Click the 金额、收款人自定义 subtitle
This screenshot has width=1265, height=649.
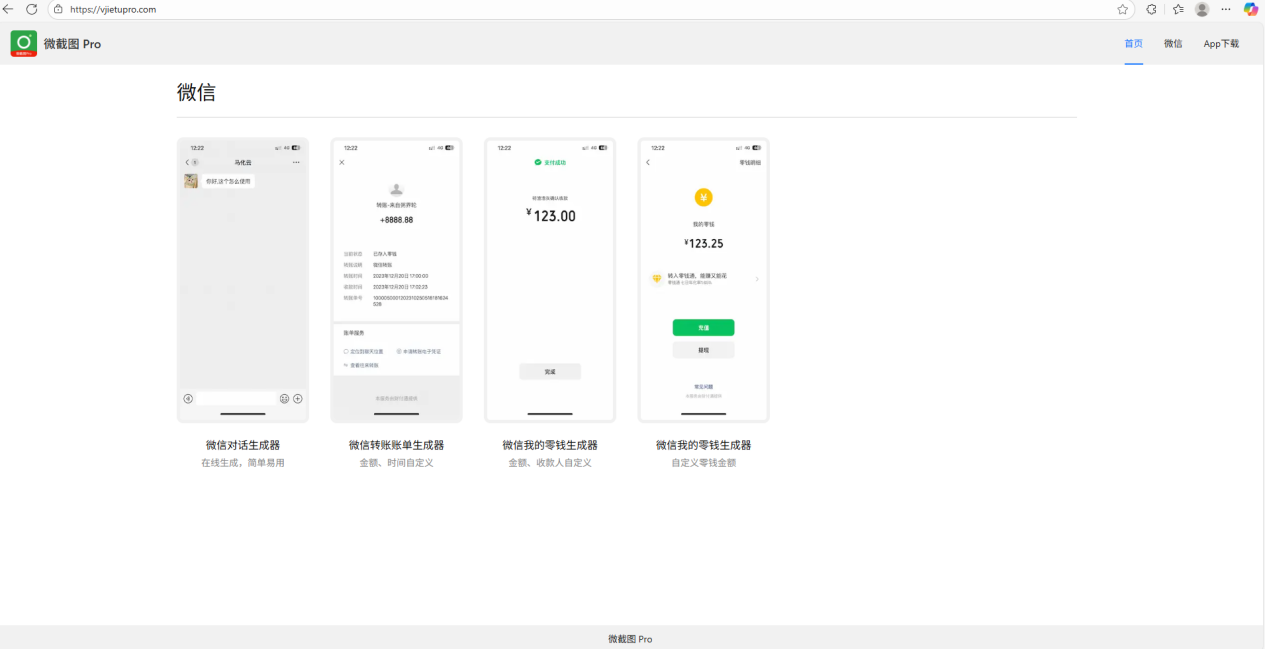pyautogui.click(x=550, y=463)
